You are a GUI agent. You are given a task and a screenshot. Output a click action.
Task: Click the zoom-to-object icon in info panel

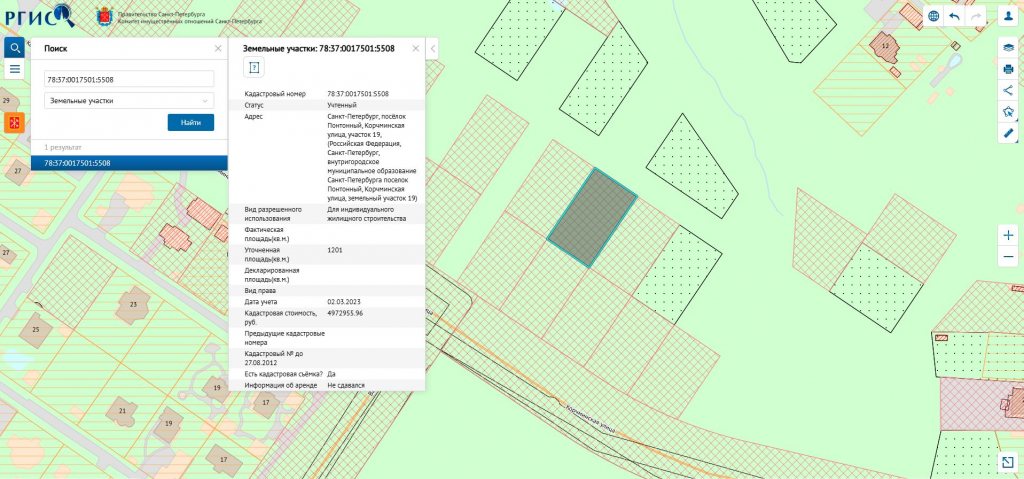(254, 67)
